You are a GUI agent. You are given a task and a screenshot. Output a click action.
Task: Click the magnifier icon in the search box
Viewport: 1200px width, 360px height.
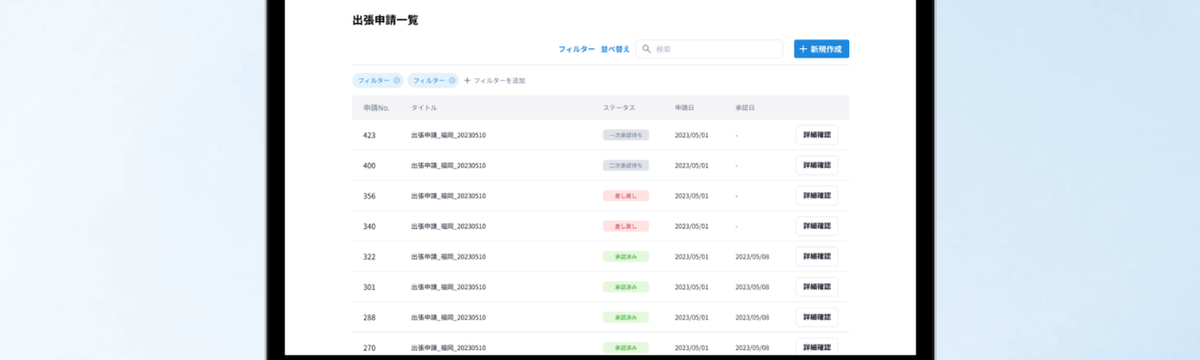point(646,49)
